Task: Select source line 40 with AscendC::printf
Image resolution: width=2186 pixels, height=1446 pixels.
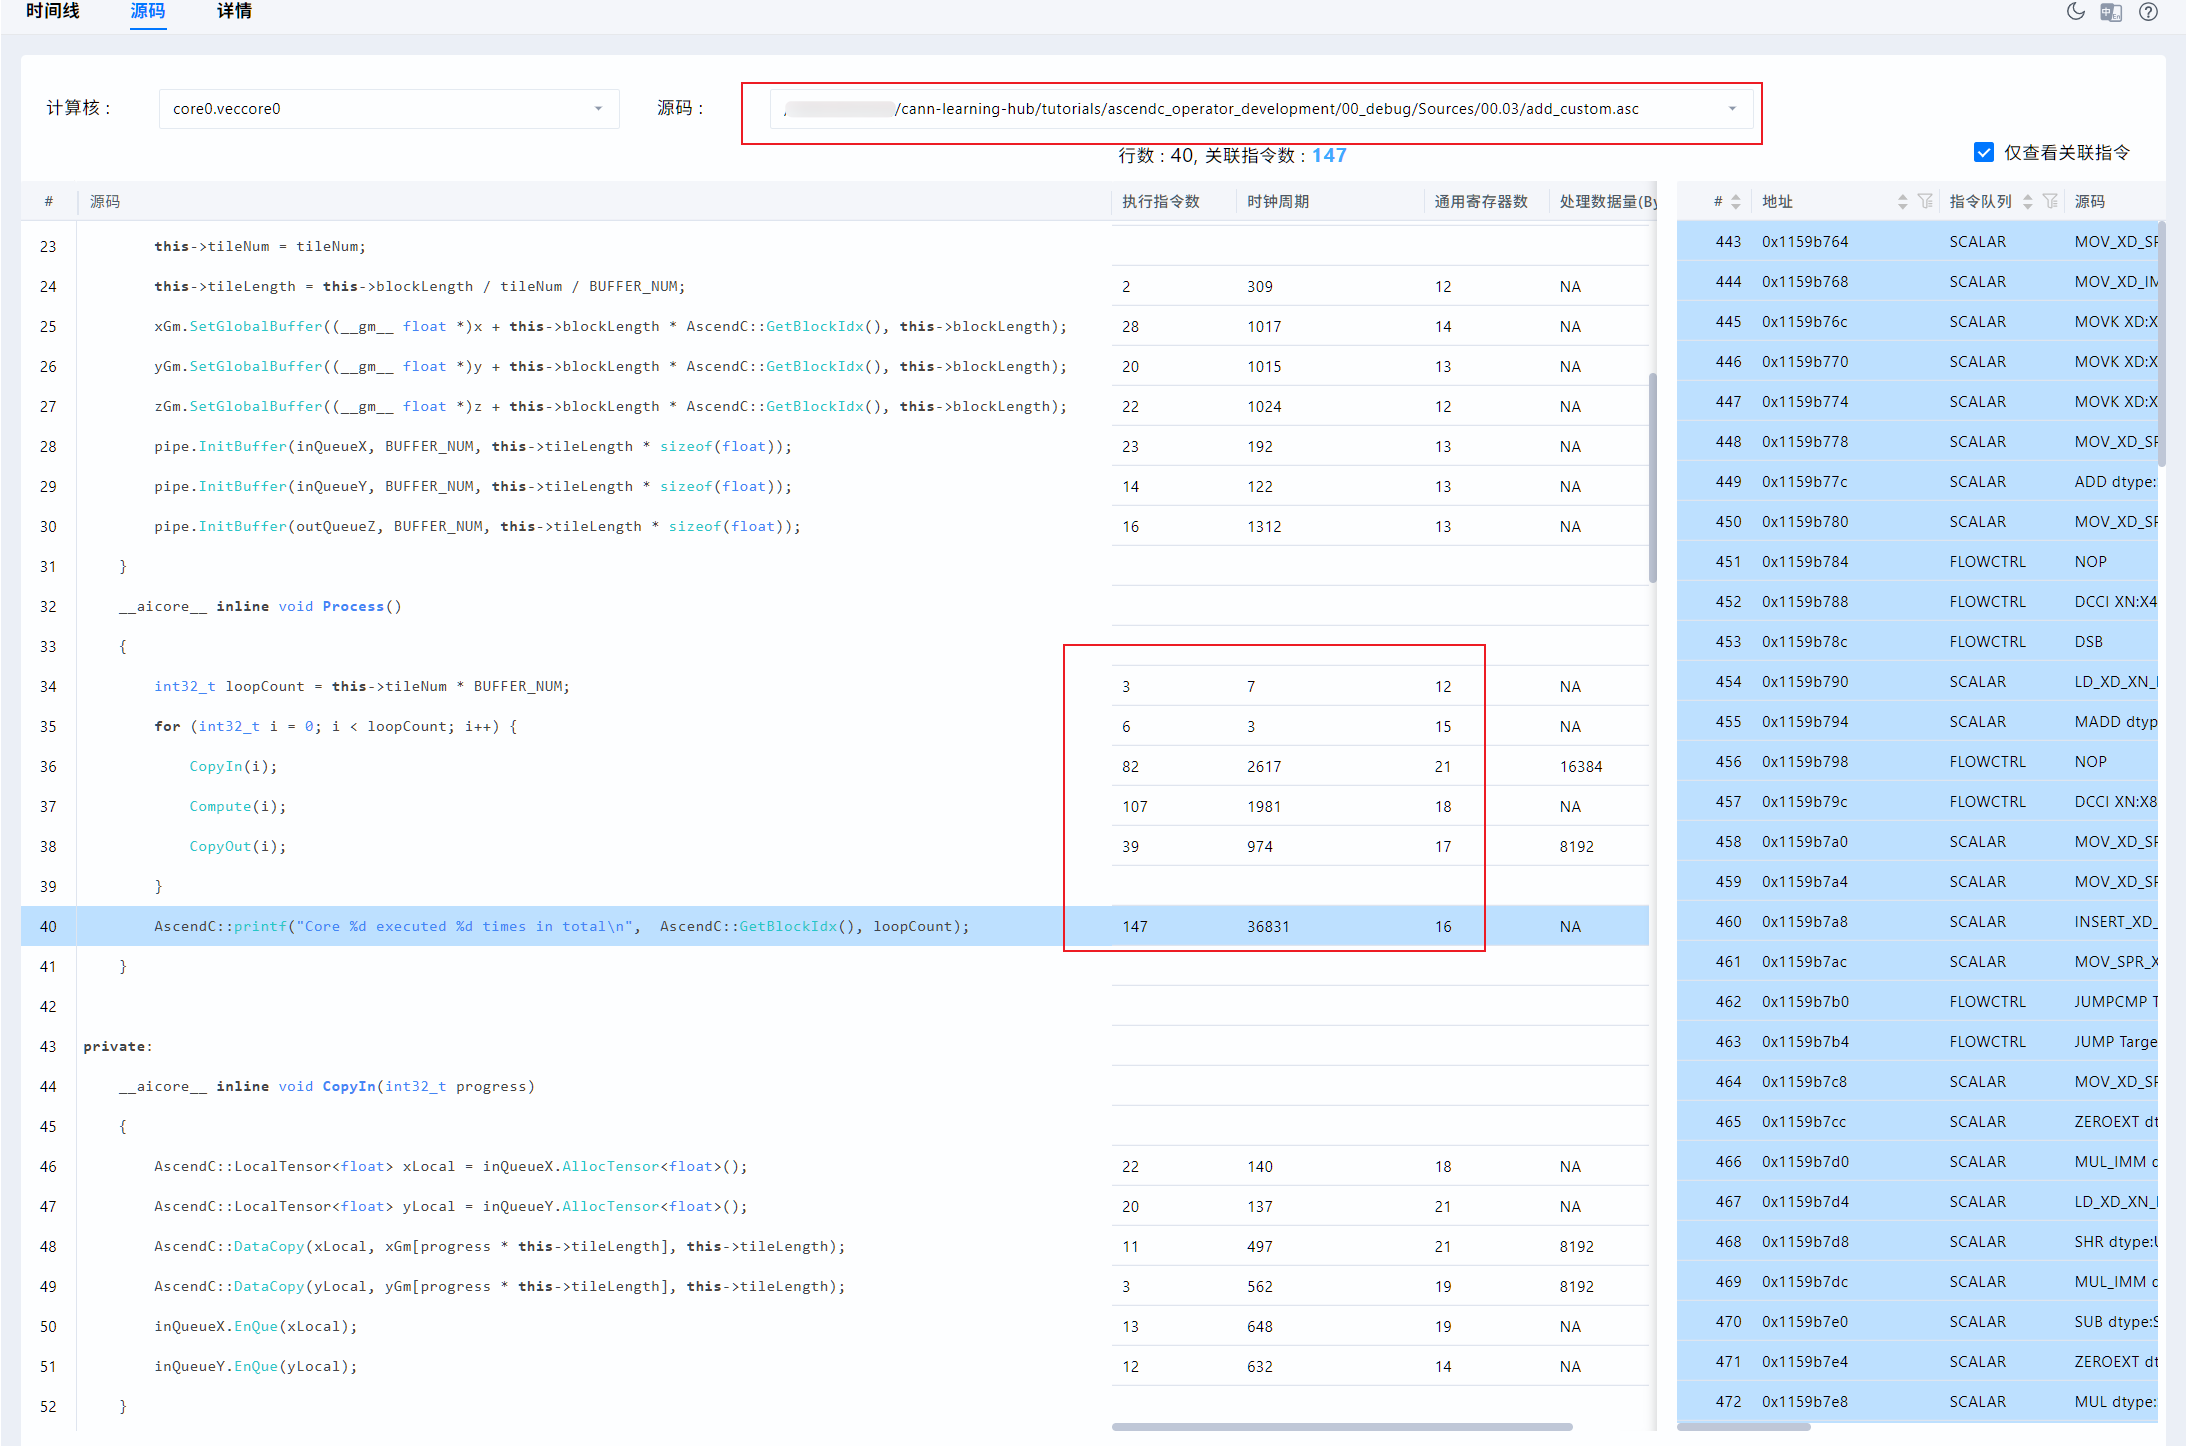Action: click(x=835, y=926)
